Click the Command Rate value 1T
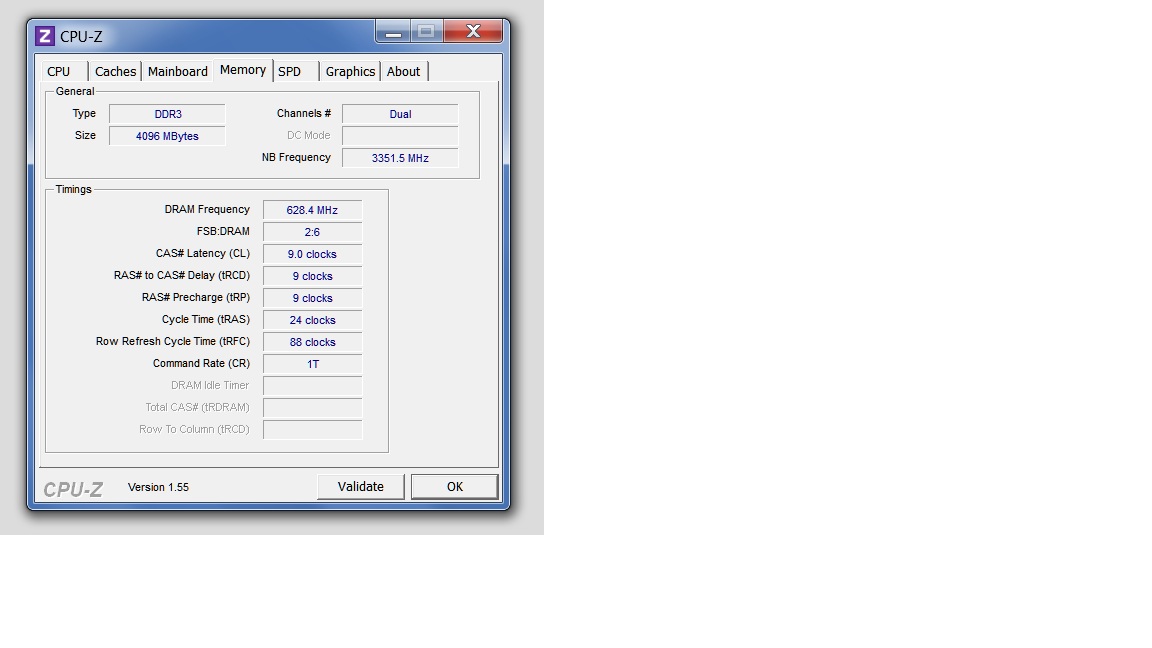 click(312, 364)
